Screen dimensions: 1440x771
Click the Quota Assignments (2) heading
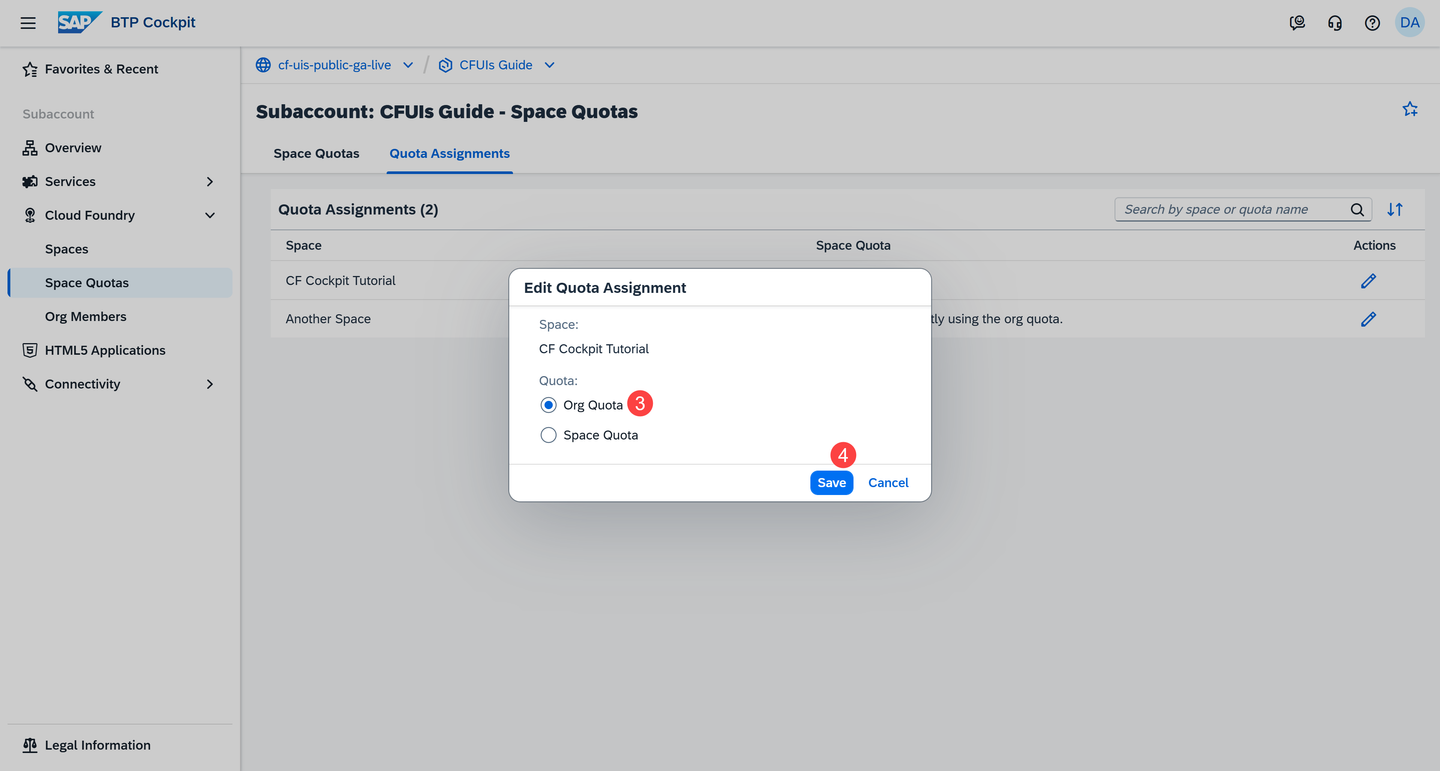[x=358, y=210]
